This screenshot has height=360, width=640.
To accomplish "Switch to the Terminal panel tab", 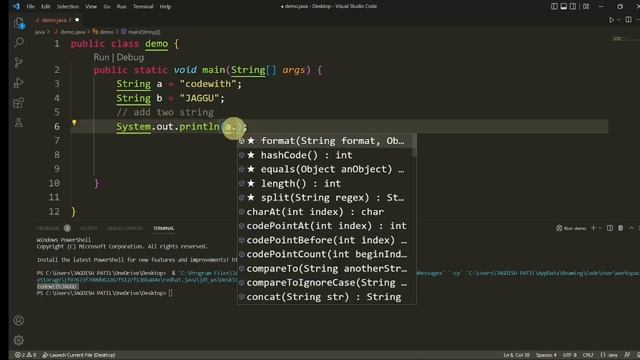I will 164,228.
